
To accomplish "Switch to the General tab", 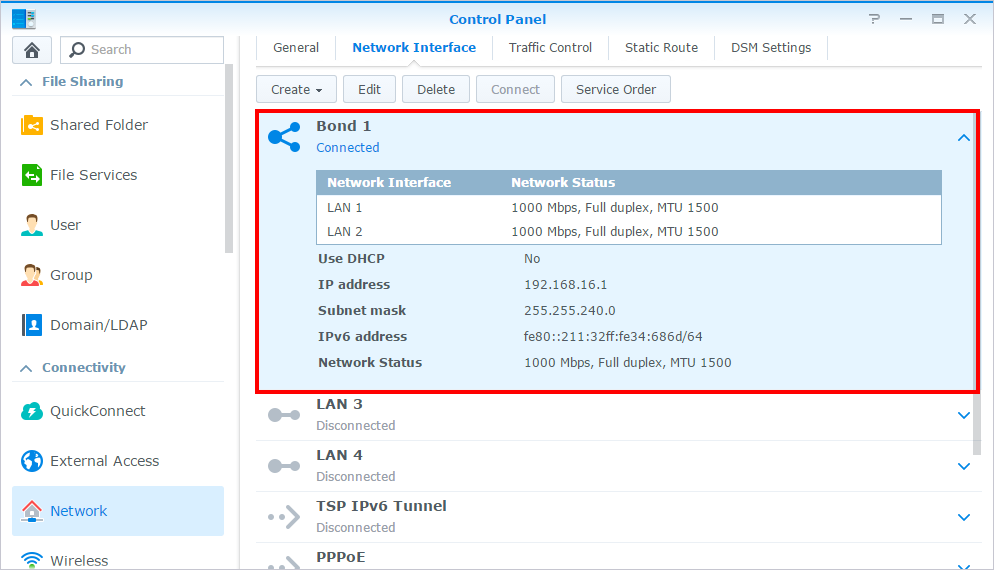I will point(296,48).
